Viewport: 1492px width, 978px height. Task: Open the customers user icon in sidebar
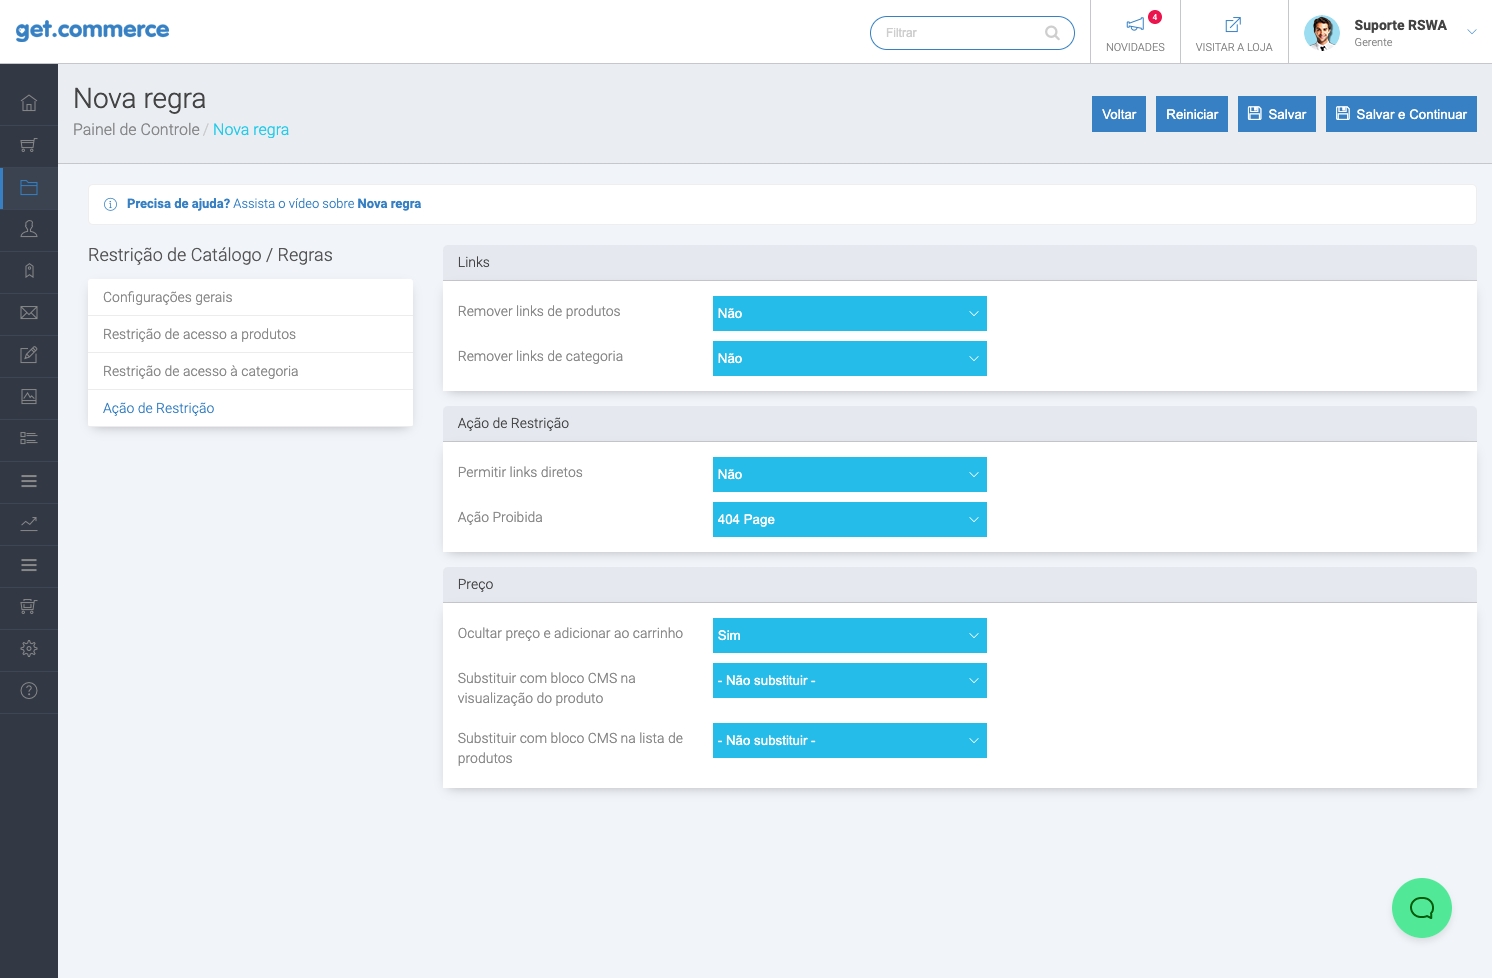[x=29, y=229]
